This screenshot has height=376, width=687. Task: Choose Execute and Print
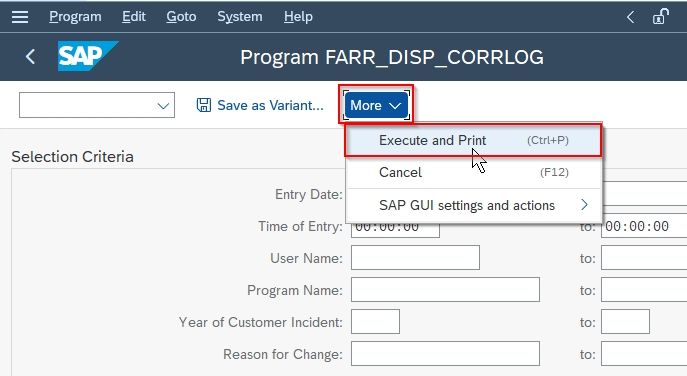pos(473,140)
